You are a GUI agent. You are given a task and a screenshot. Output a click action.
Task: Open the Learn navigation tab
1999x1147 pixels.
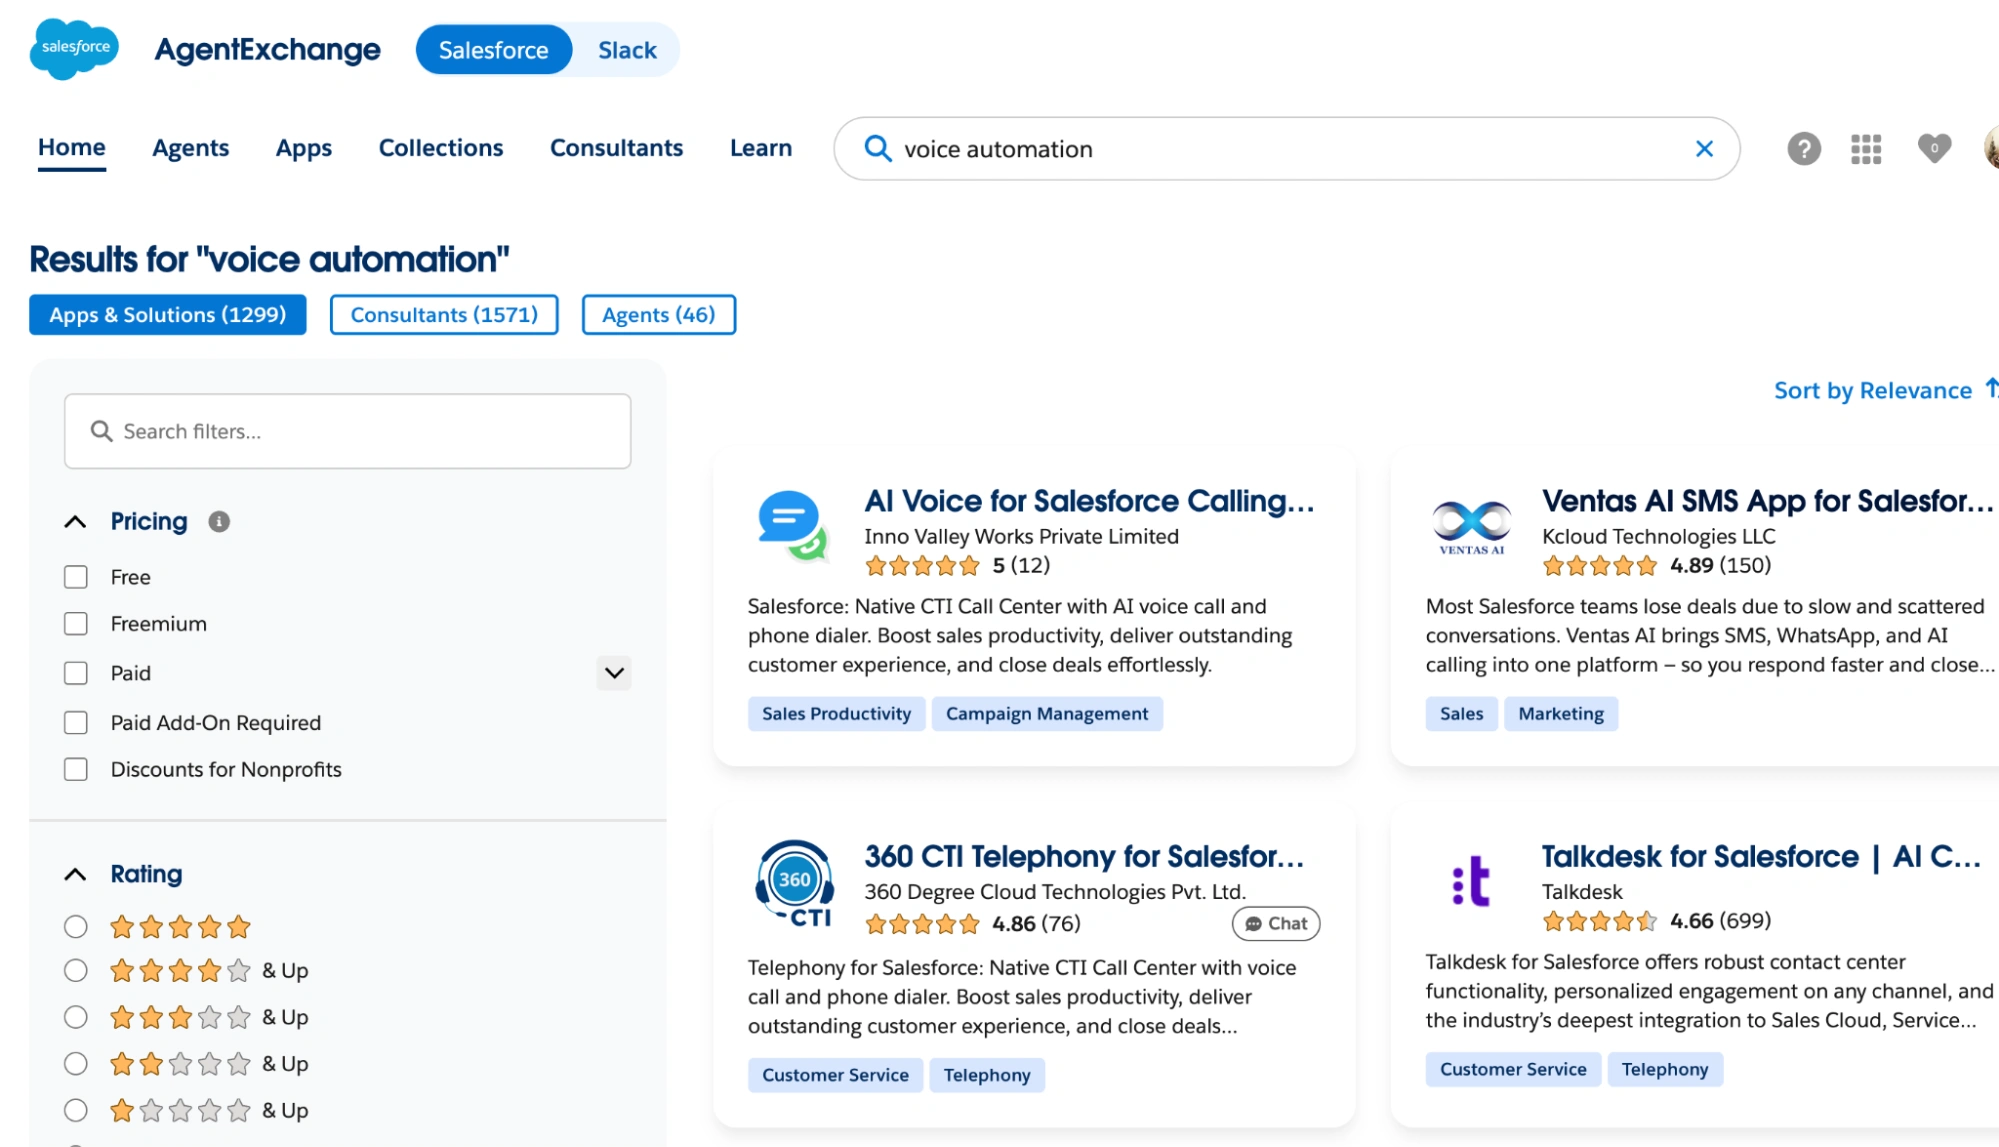pyautogui.click(x=761, y=148)
